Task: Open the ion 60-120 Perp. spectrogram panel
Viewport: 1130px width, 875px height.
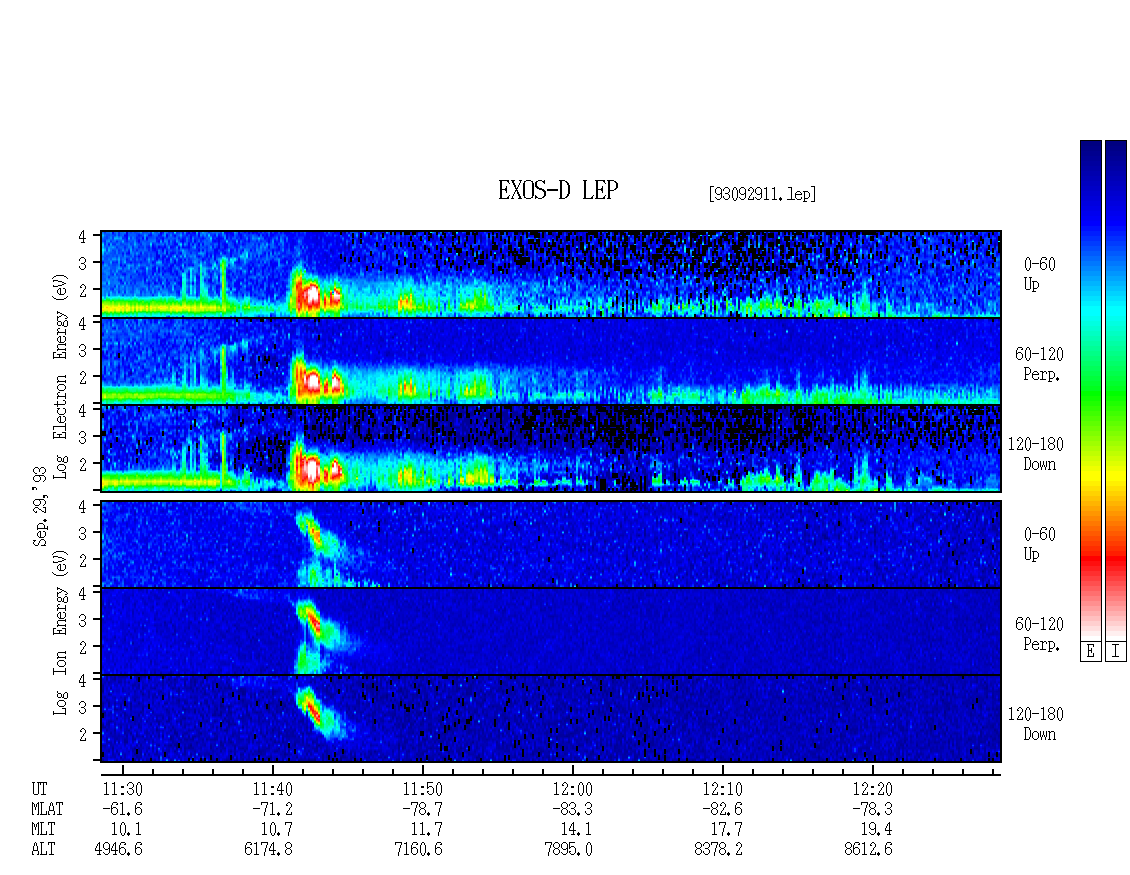Action: tap(551, 631)
